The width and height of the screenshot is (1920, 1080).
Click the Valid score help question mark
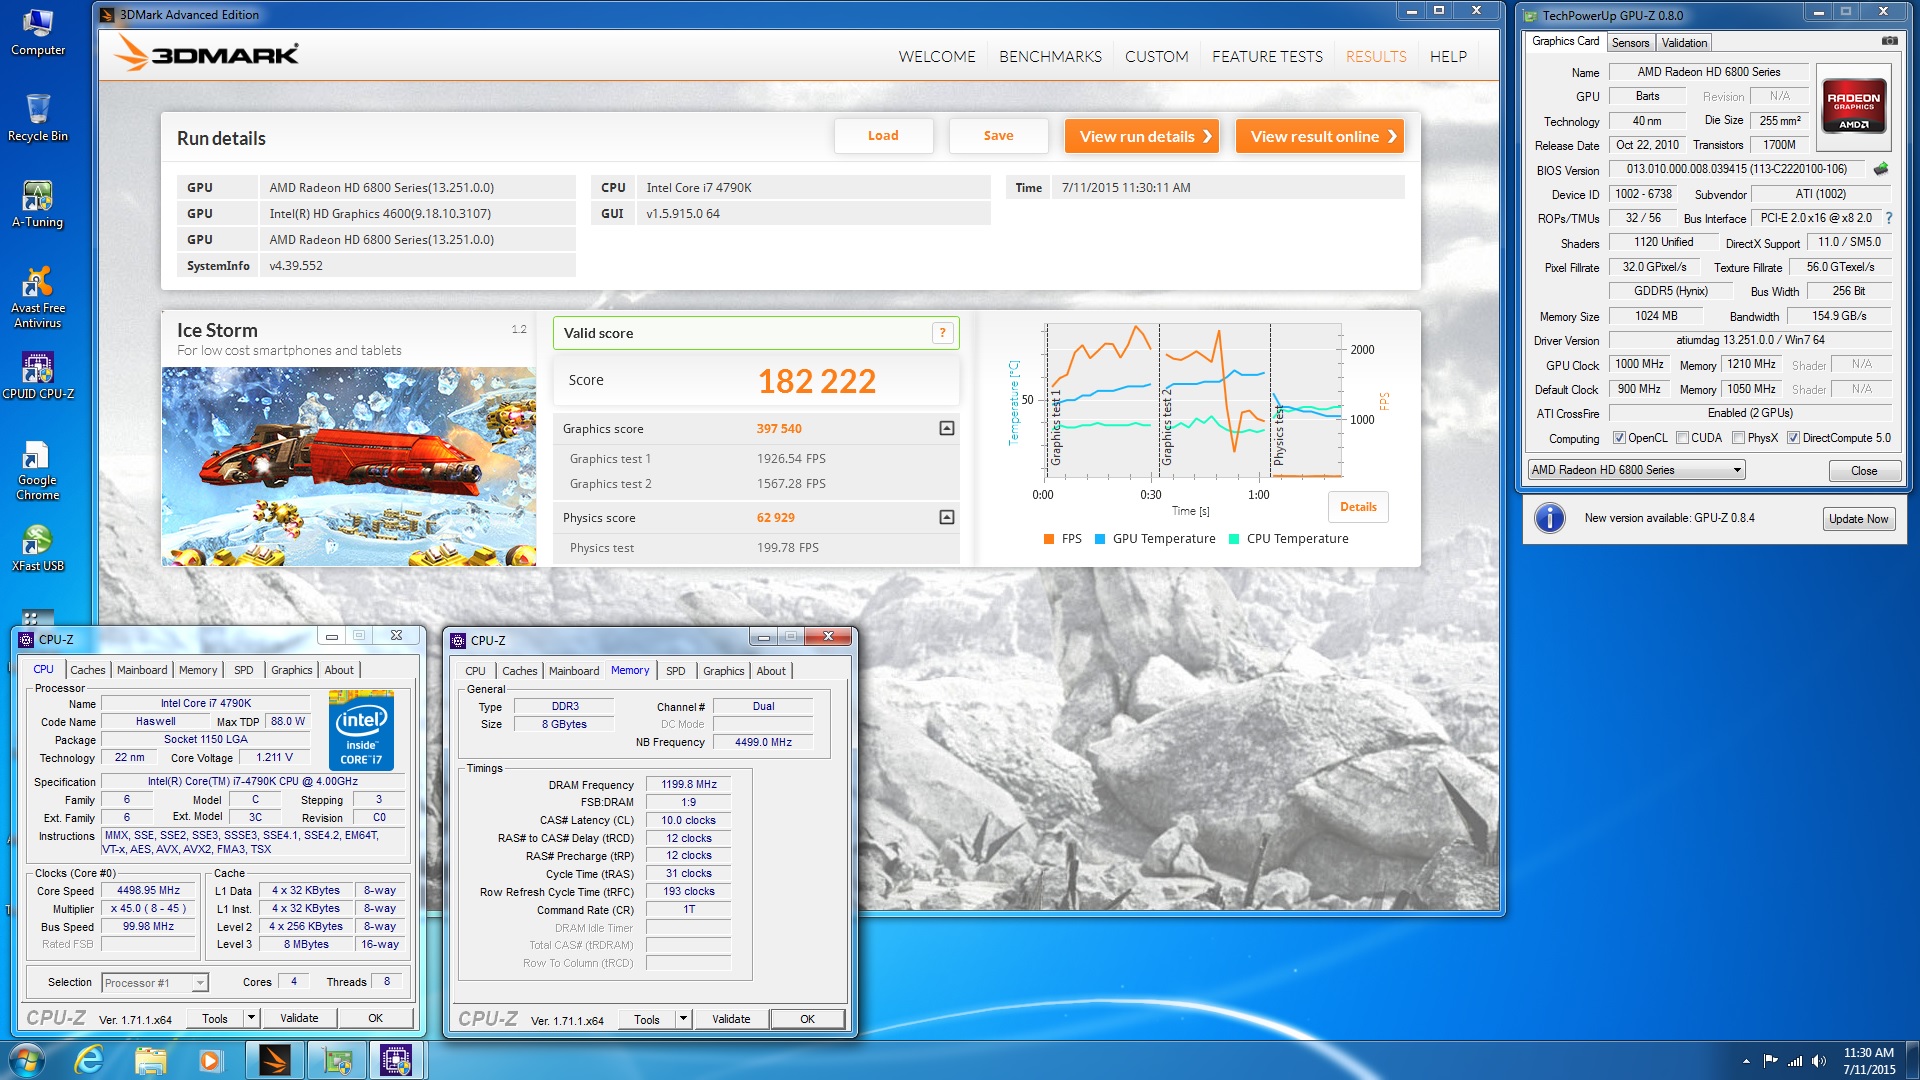[942, 333]
